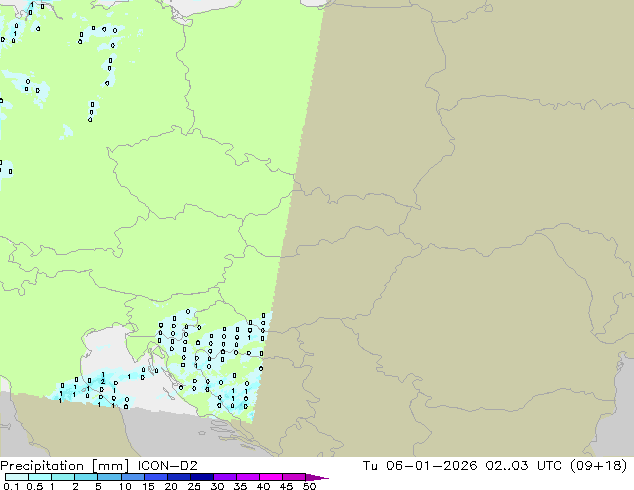Click the 'Precipitation [mm]' title text
Viewport: 634px width, 490px height.
click(65, 466)
